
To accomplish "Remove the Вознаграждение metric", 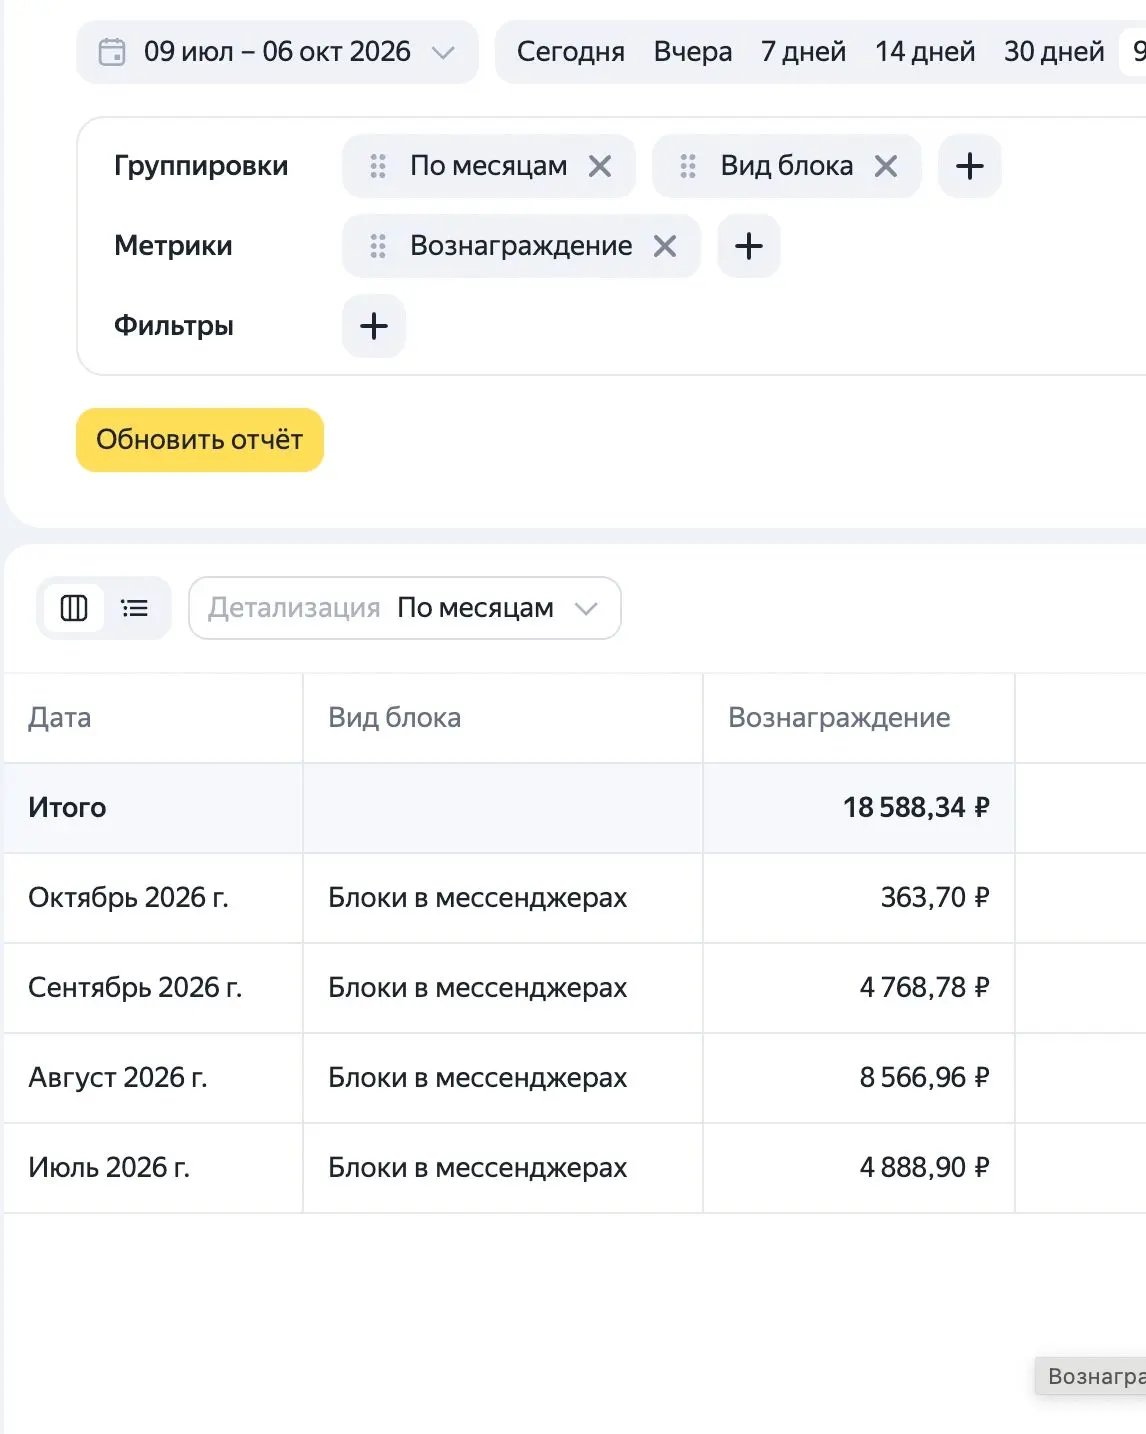I will pyautogui.click(x=665, y=246).
